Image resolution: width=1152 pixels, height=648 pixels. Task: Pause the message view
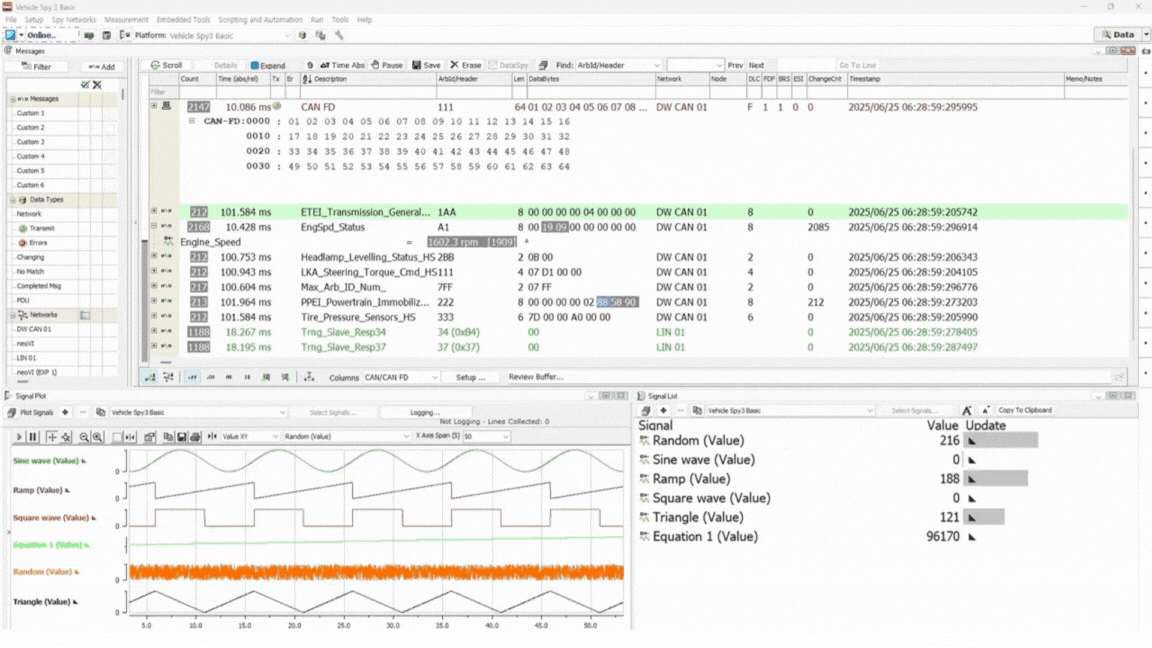point(386,65)
